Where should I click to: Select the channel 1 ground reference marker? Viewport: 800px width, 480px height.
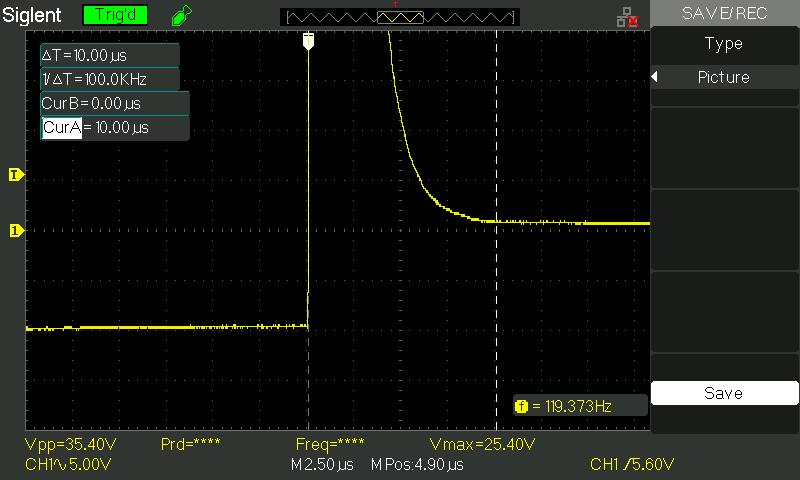pos(15,231)
